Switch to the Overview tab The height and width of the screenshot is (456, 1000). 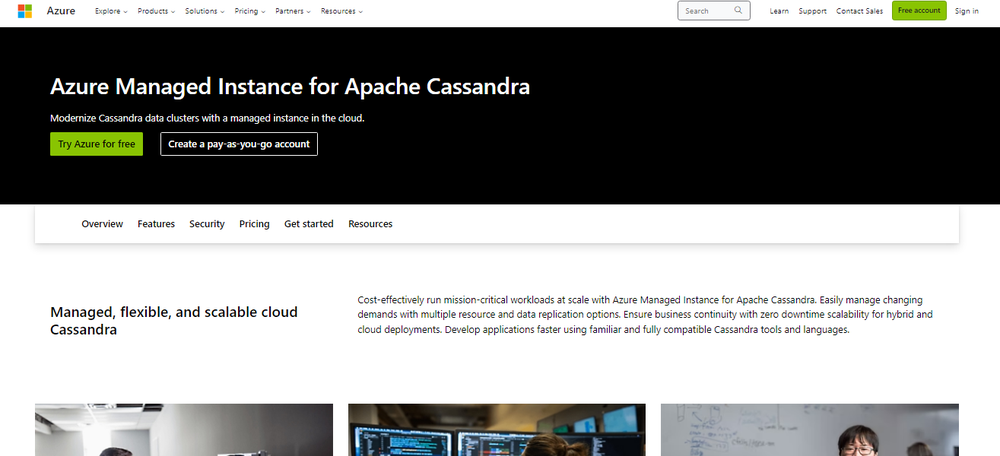tap(102, 224)
